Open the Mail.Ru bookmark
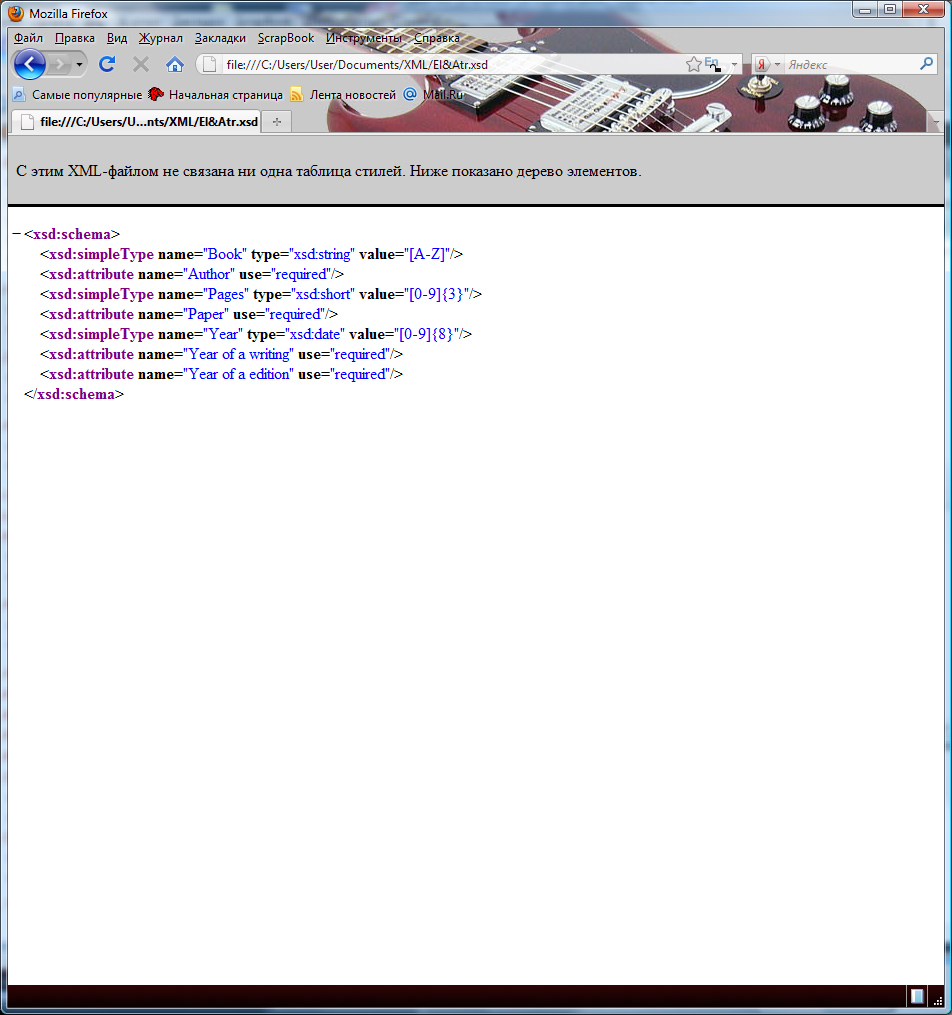This screenshot has height=1015, width=952. pyautogui.click(x=434, y=95)
